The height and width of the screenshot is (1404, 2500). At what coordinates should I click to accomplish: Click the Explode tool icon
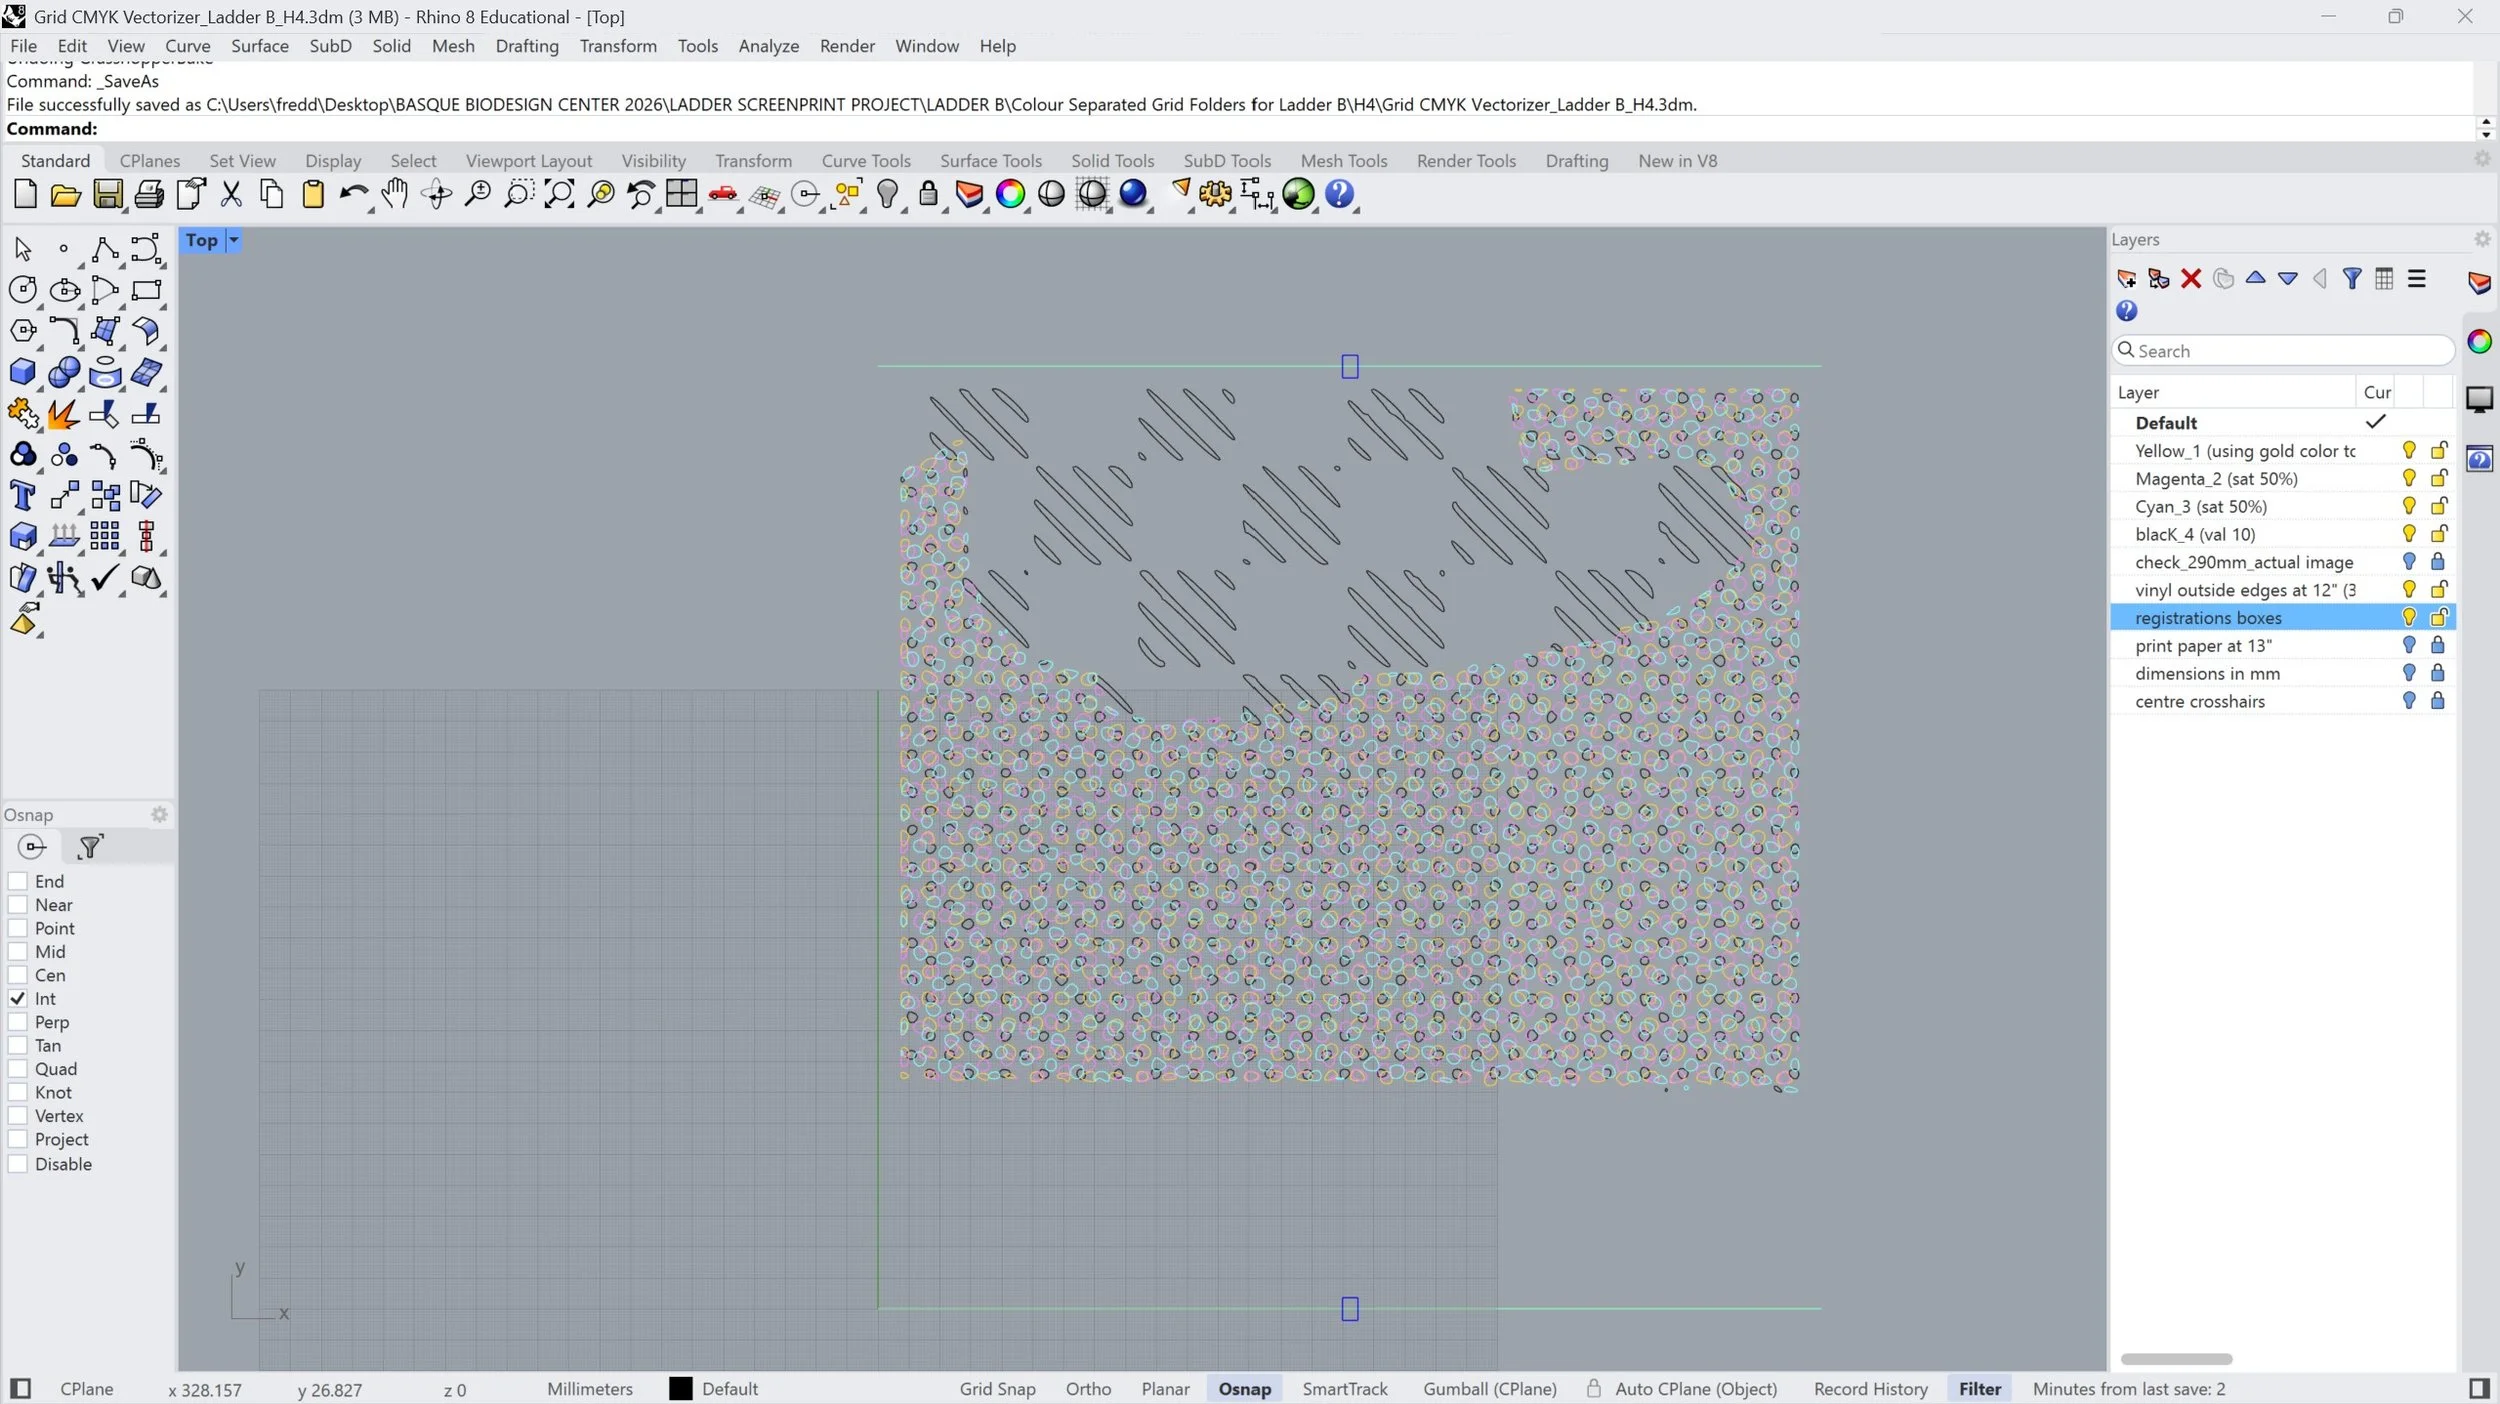(63, 413)
